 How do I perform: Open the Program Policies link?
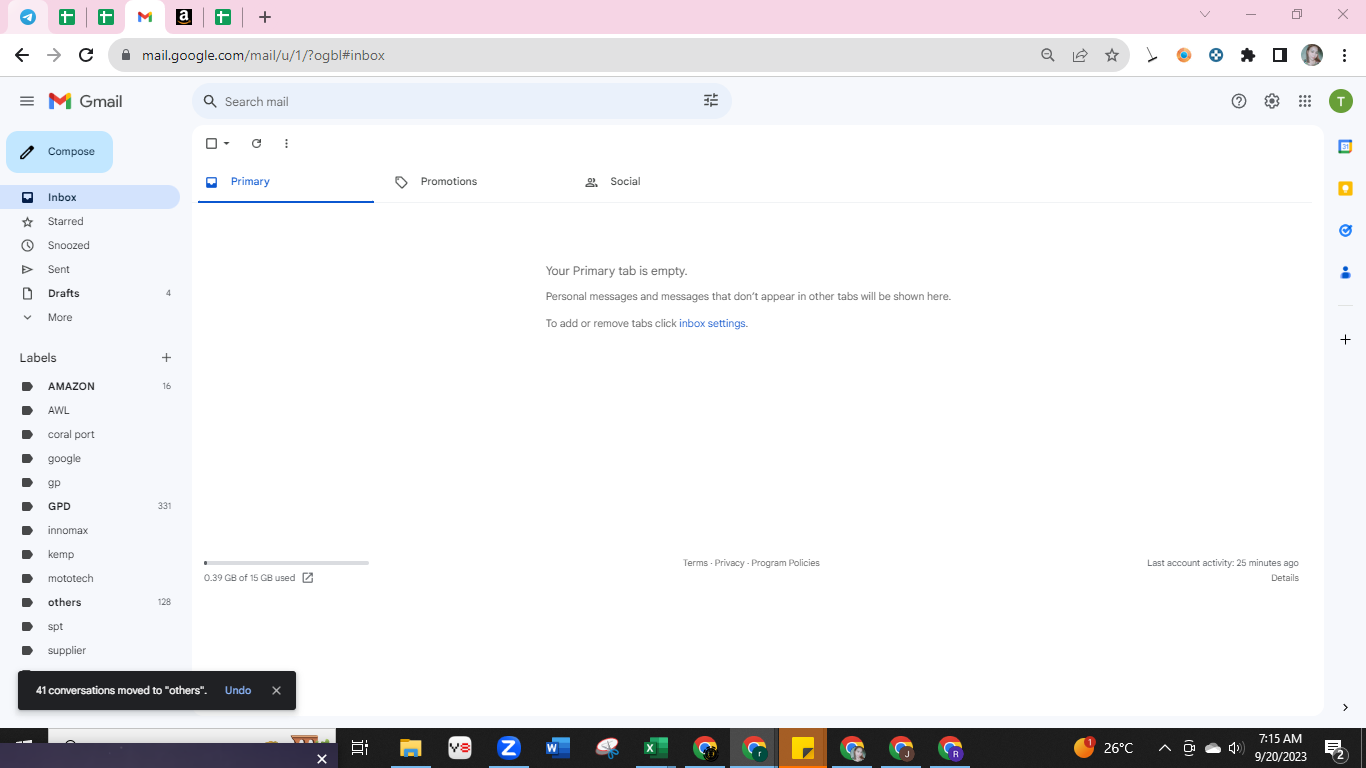(x=785, y=563)
